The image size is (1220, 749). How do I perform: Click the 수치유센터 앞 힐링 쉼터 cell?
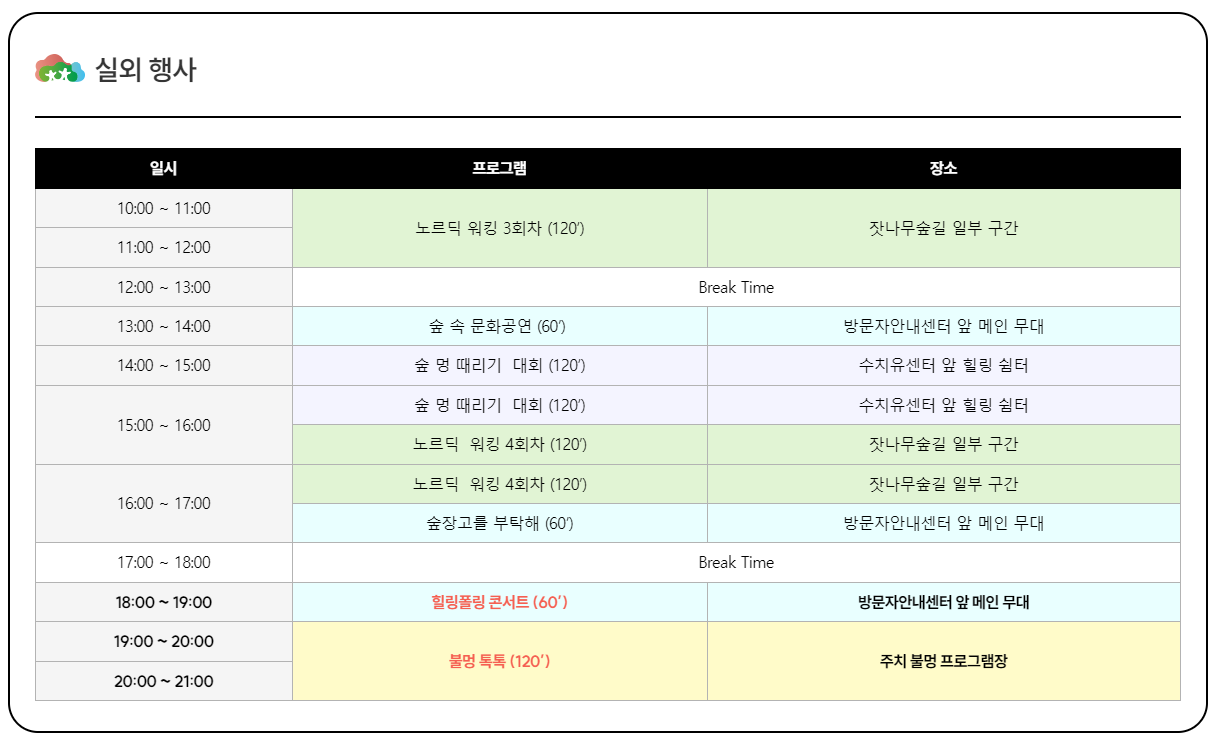click(943, 365)
